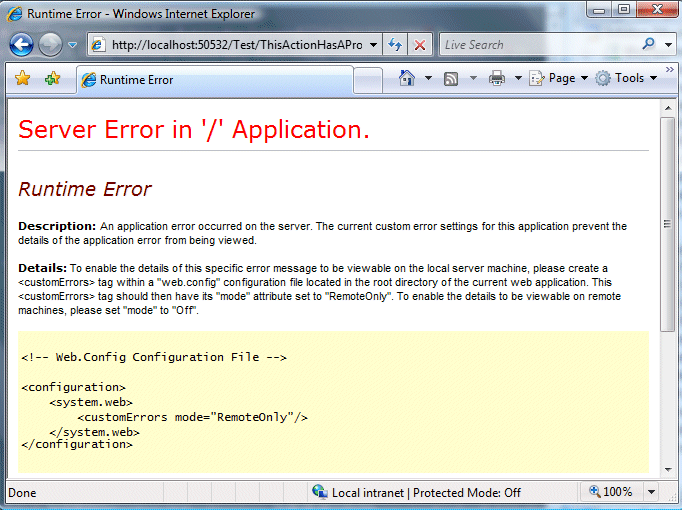Expand the Home button dropdown
Screen dimensions: 682x510
coord(428,78)
